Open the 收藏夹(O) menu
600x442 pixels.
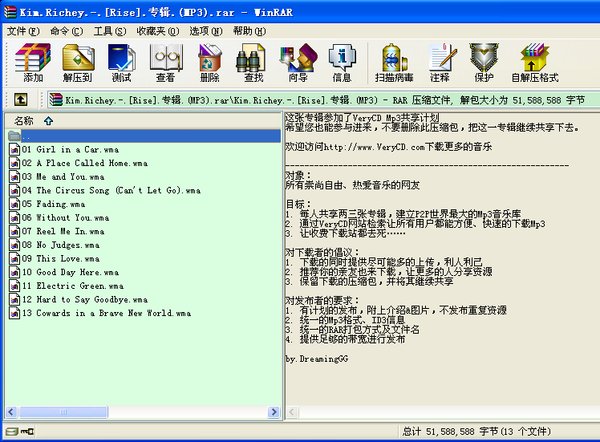tap(158, 31)
